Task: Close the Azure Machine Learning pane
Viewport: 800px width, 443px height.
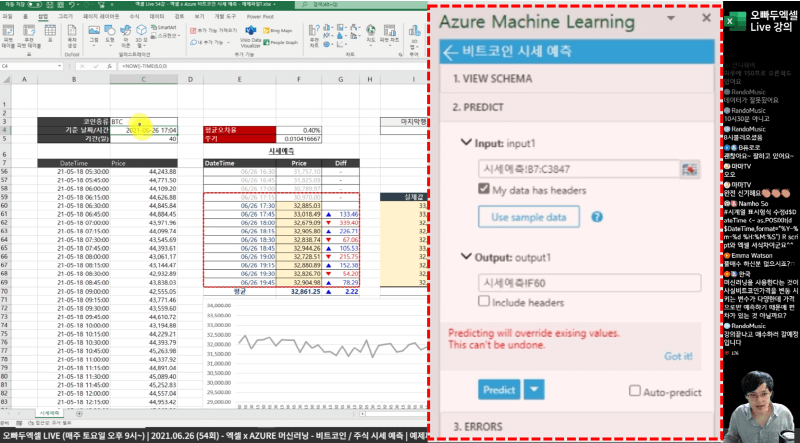Action: [x=706, y=18]
